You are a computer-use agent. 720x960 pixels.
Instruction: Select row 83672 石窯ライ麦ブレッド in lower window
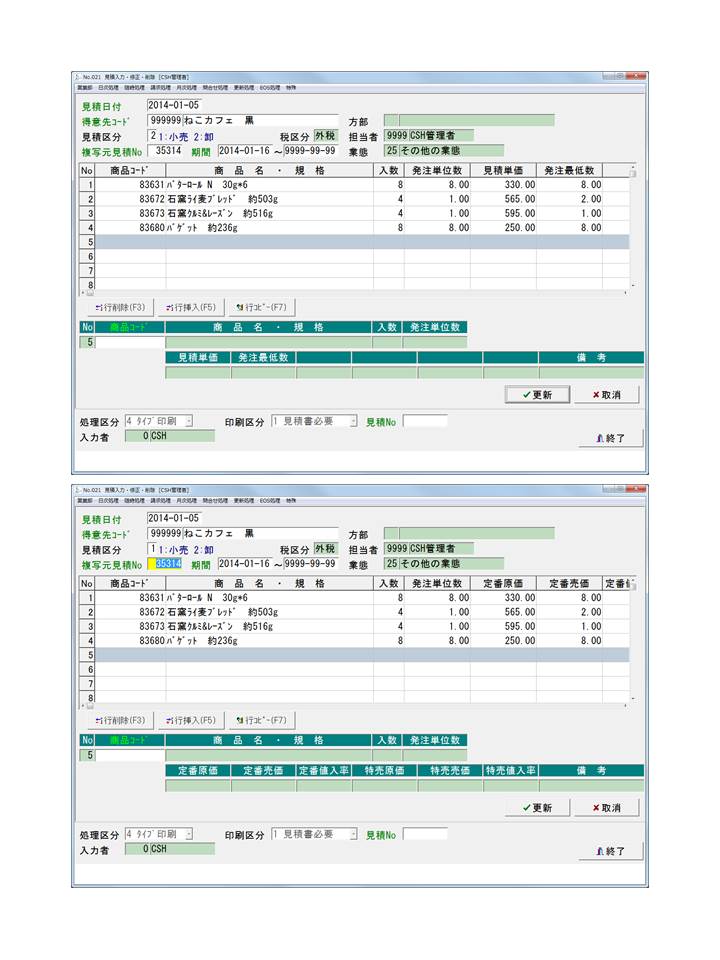(355, 612)
